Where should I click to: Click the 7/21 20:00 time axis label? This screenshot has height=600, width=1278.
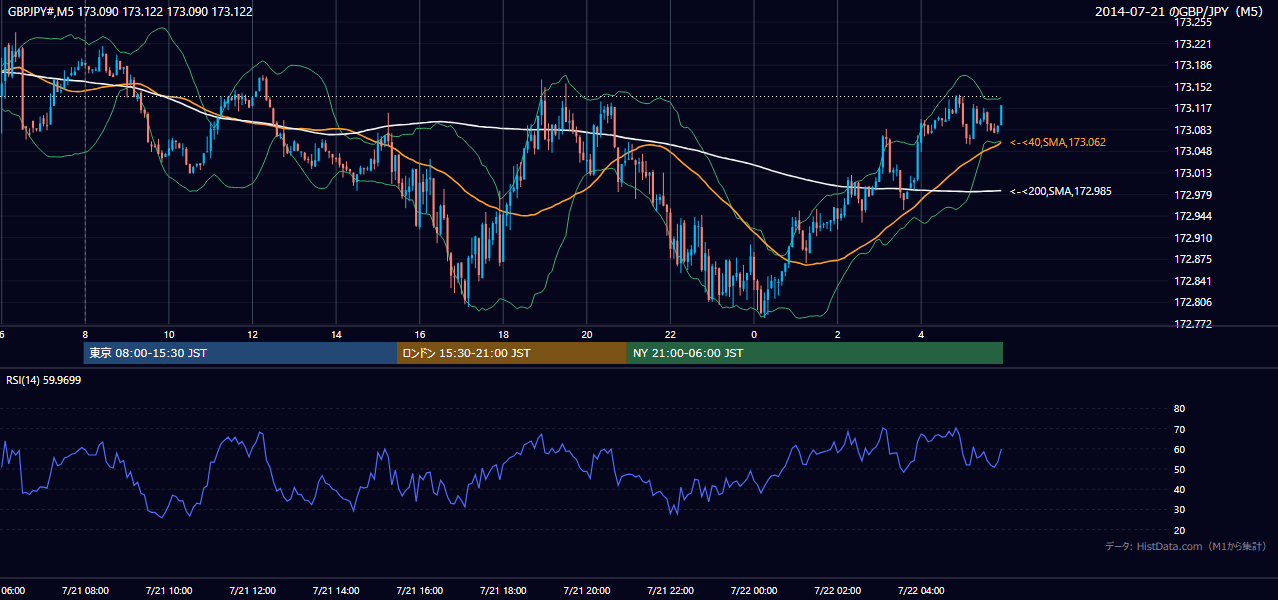587,590
